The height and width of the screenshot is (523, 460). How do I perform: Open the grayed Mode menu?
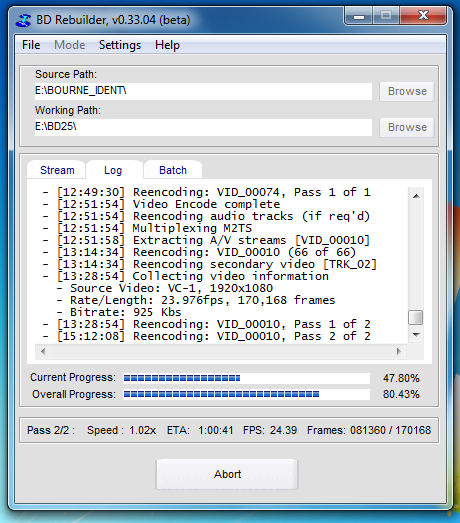point(69,45)
